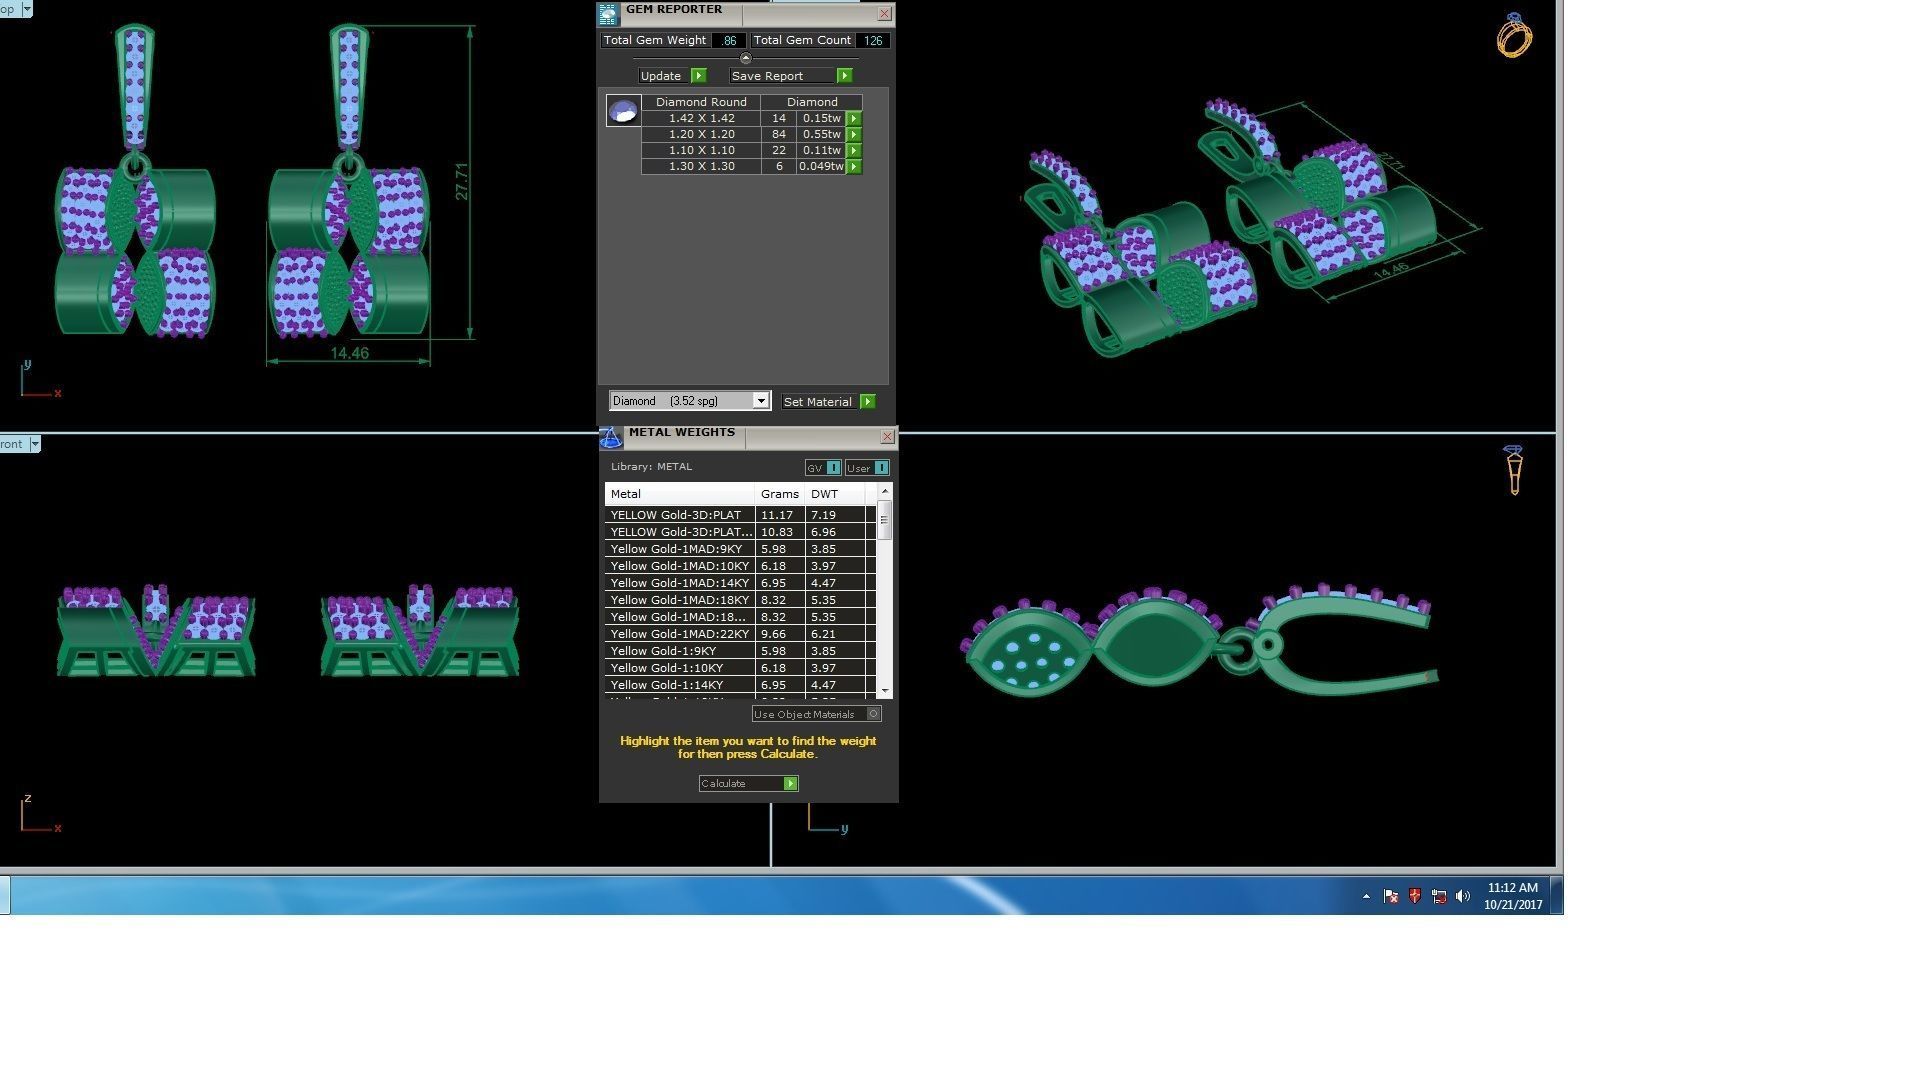Collapse the gem totals section arrow
Image resolution: width=1920 pixels, height=1080 pixels.
click(745, 58)
